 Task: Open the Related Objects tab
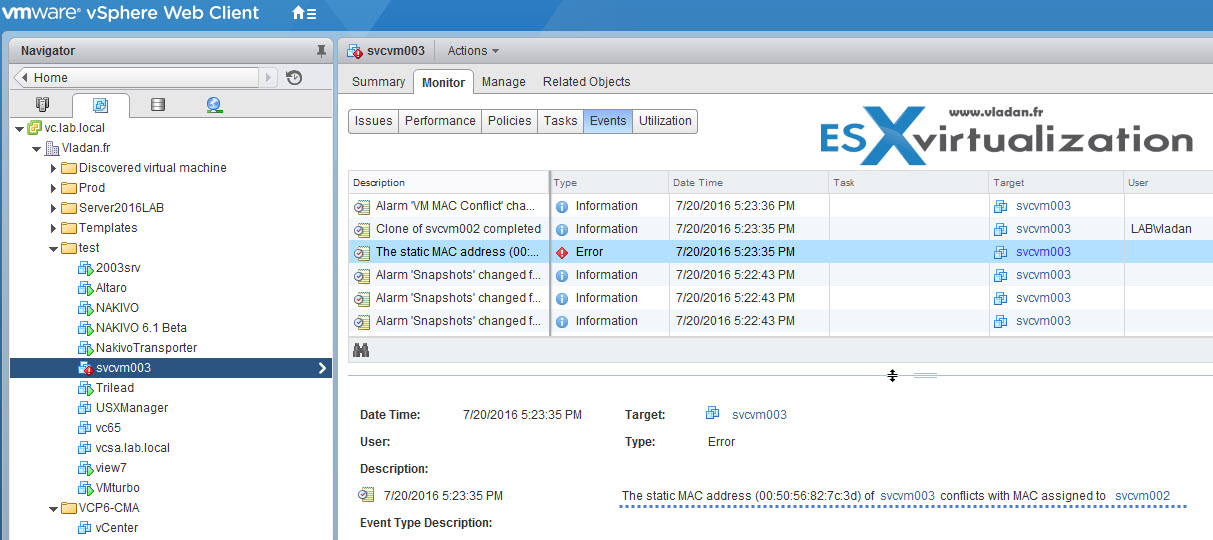pos(586,82)
